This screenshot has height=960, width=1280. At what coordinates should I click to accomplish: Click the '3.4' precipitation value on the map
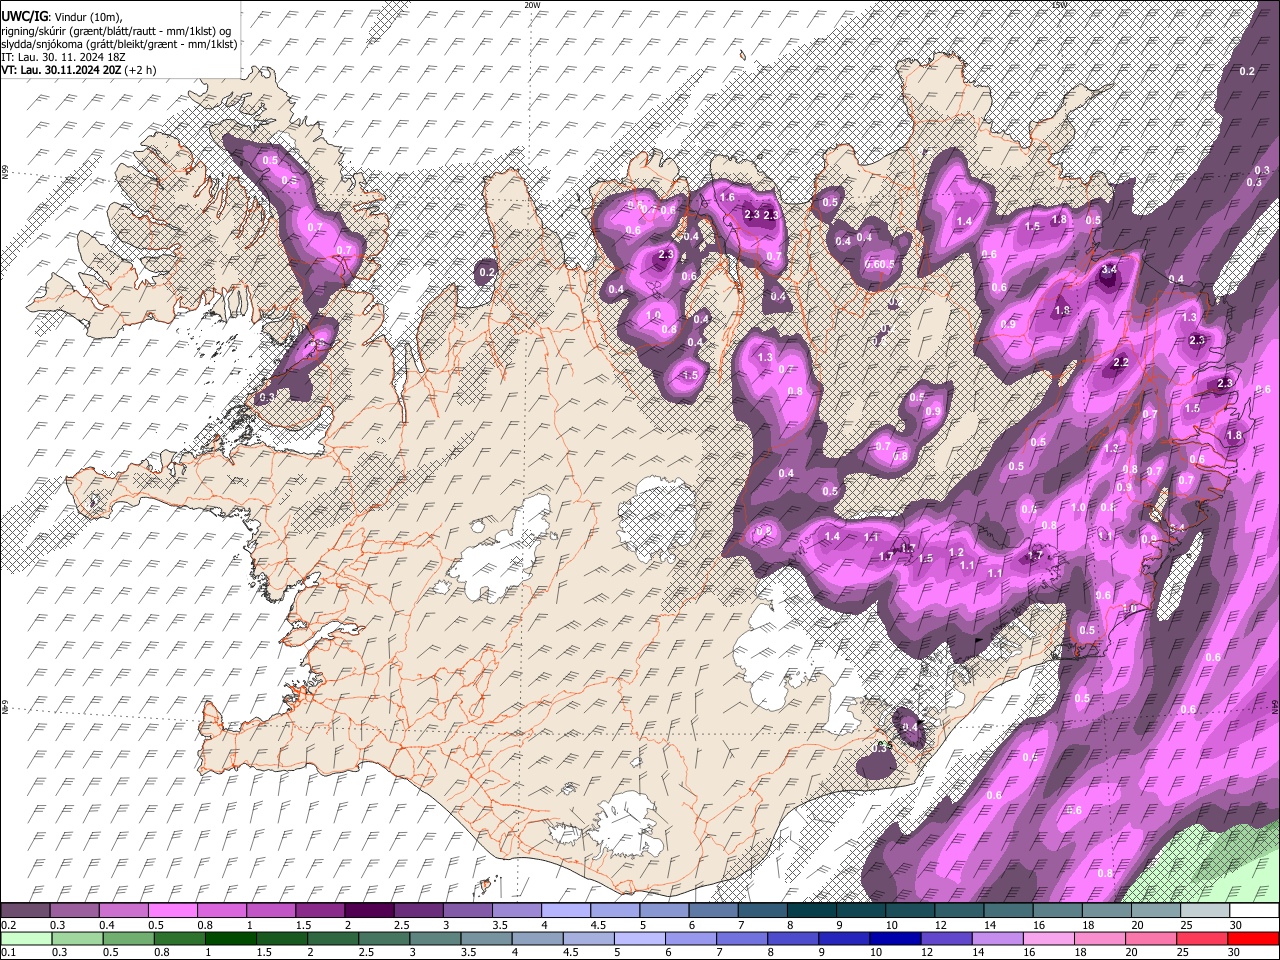[1109, 270]
